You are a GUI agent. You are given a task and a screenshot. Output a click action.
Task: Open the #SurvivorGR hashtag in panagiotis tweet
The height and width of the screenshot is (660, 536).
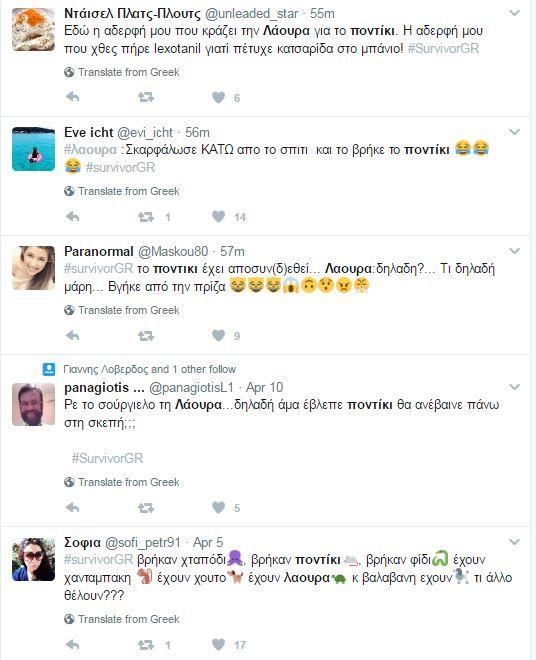pos(107,458)
